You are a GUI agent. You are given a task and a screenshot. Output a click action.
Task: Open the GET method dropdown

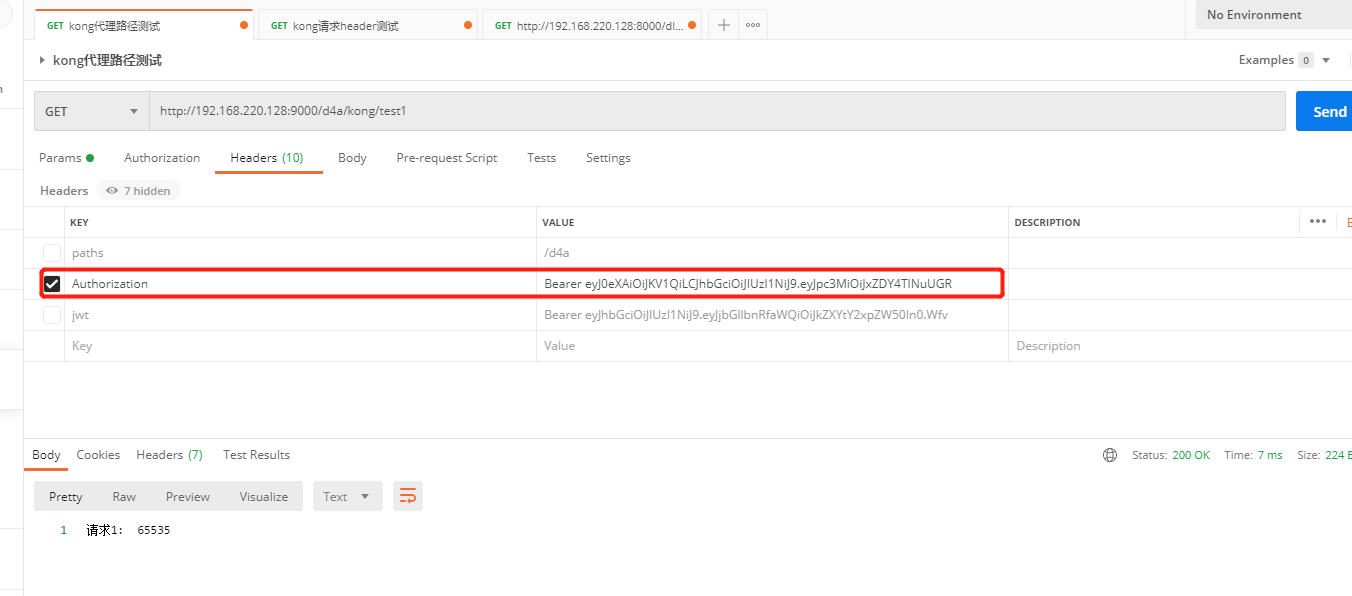click(x=91, y=111)
